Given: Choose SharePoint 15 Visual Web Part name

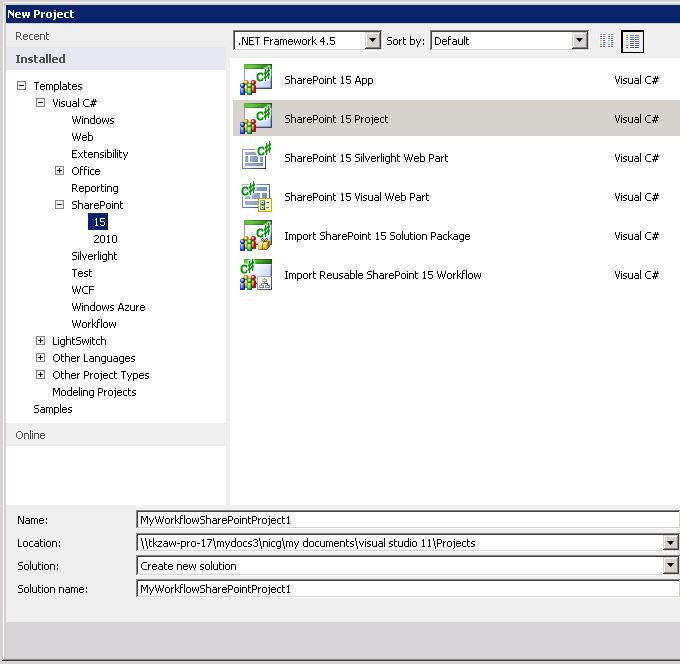Looking at the screenshot, I should click(356, 197).
